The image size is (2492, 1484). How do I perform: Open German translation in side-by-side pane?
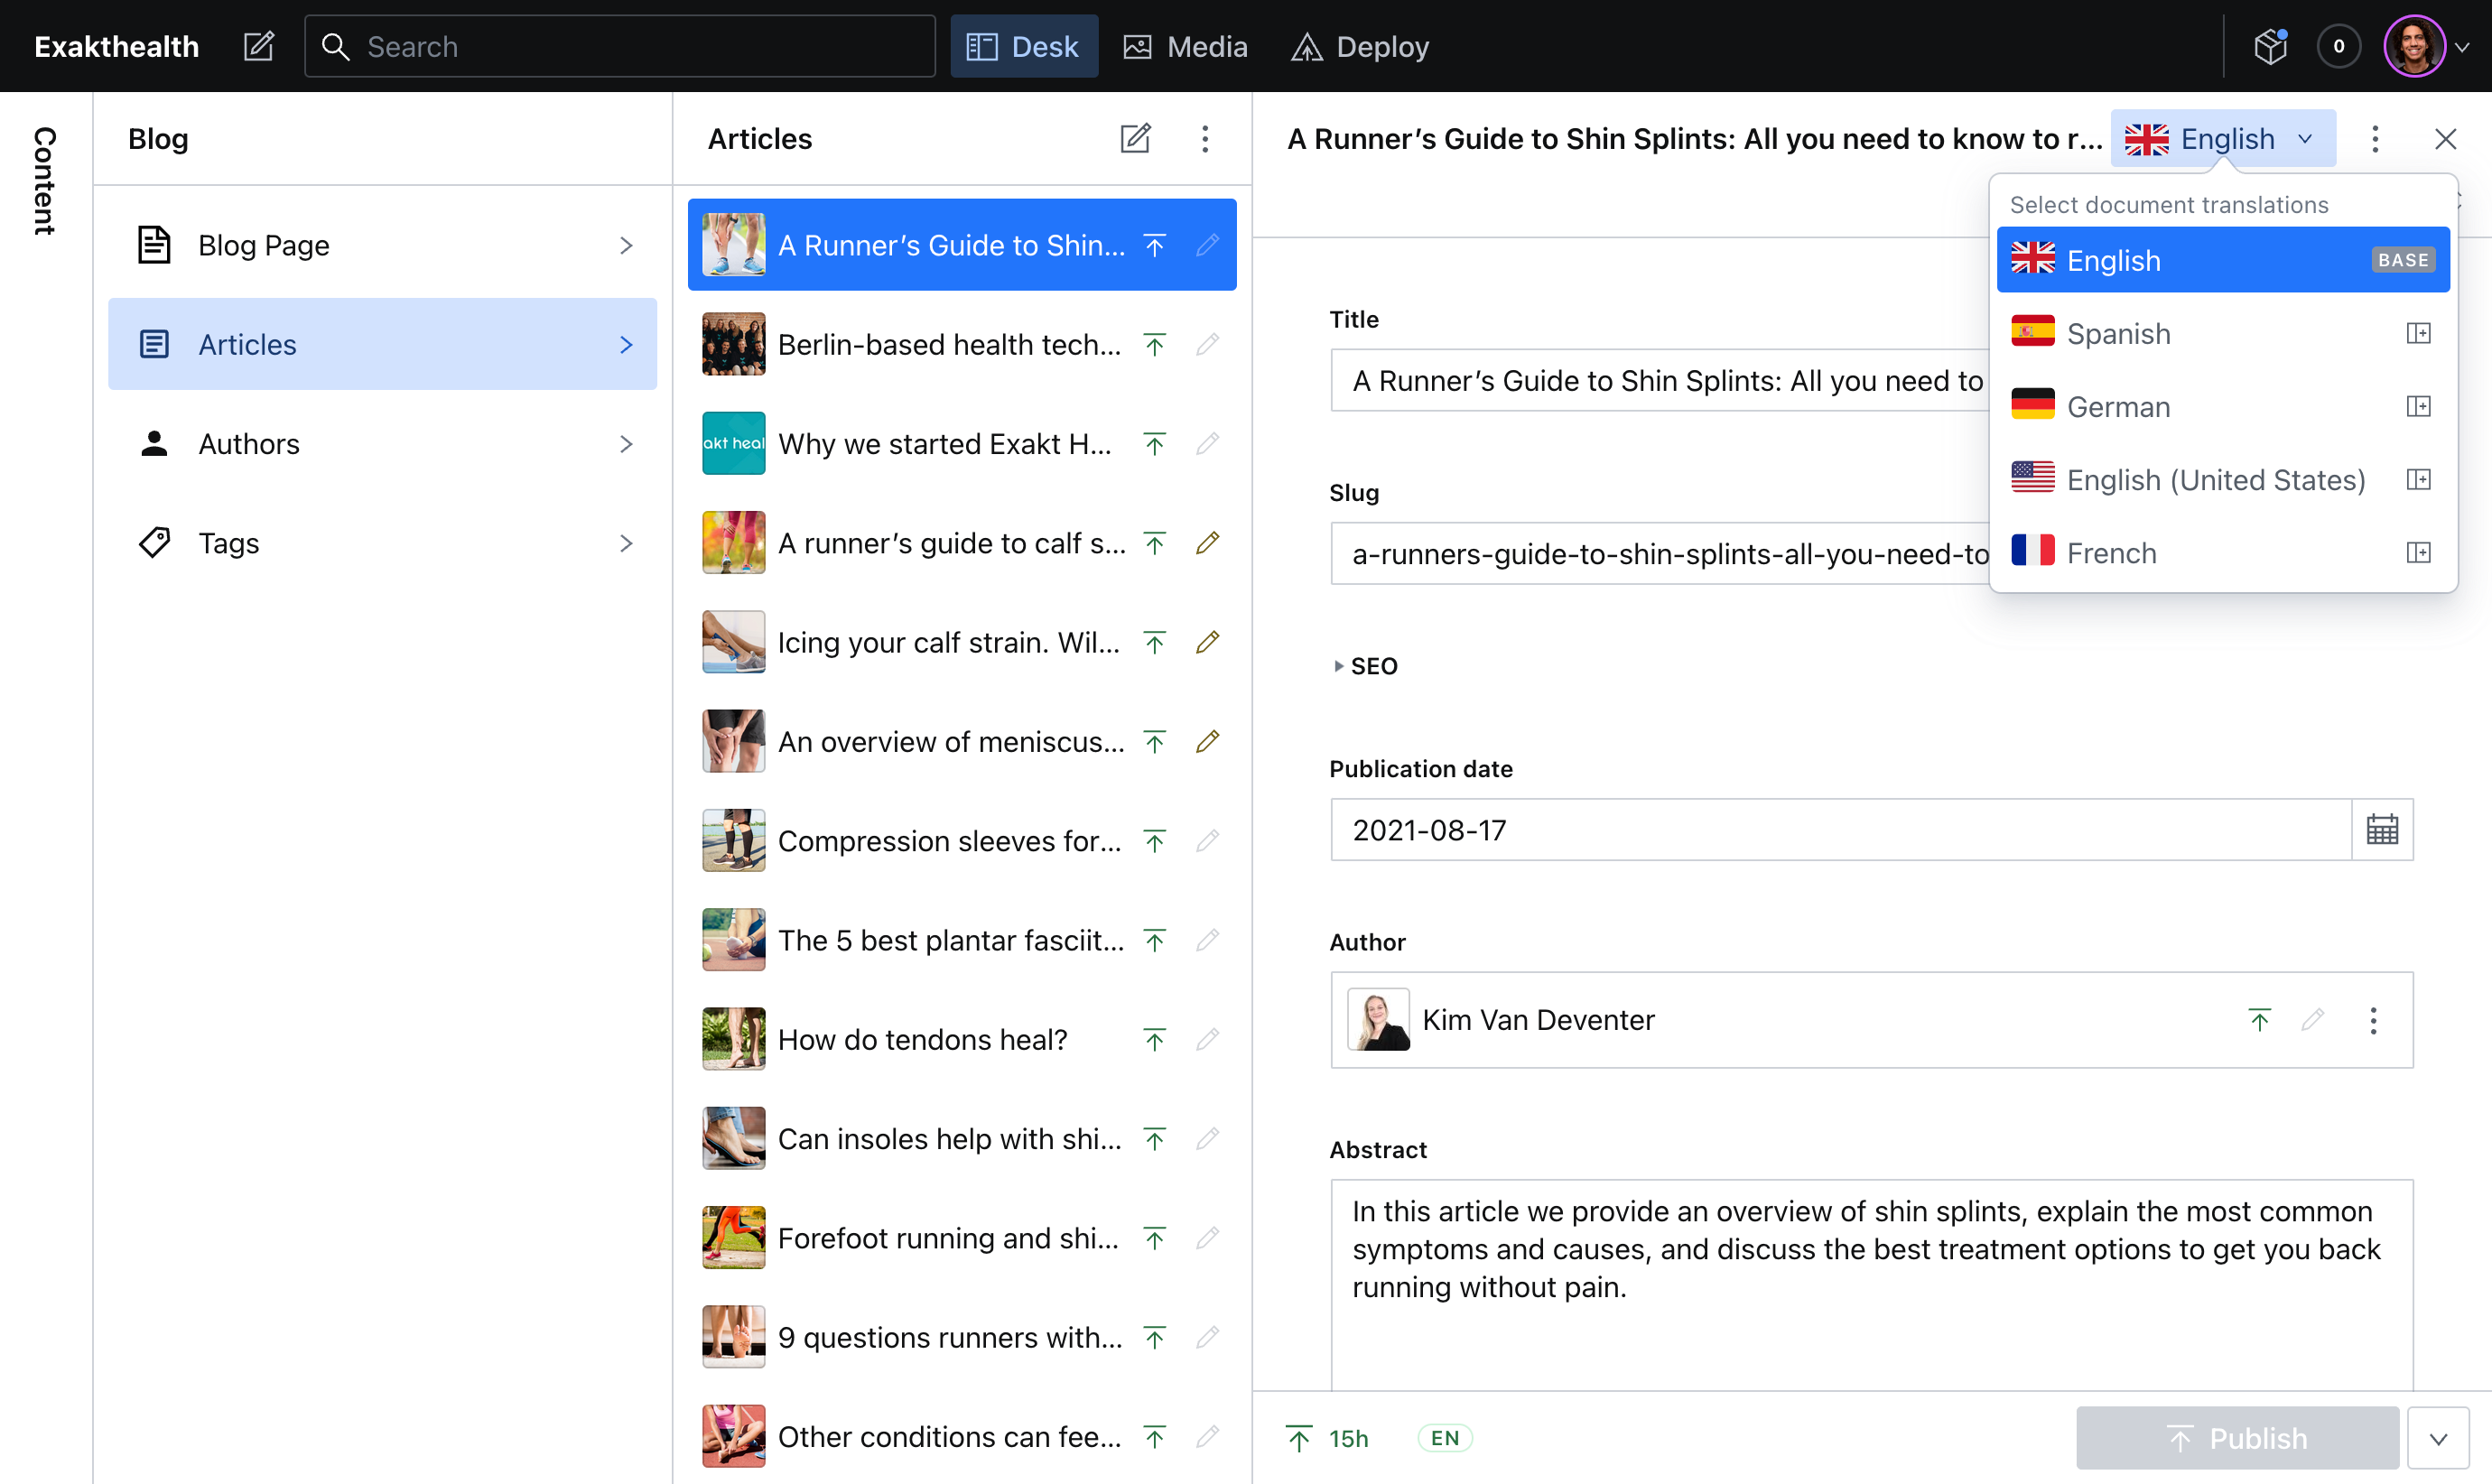point(2417,406)
